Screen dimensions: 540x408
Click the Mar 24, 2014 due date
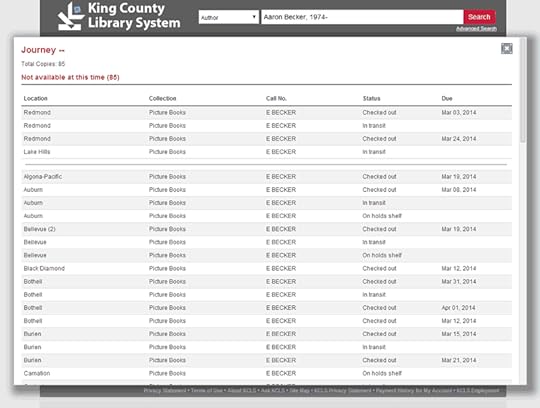coord(459,139)
